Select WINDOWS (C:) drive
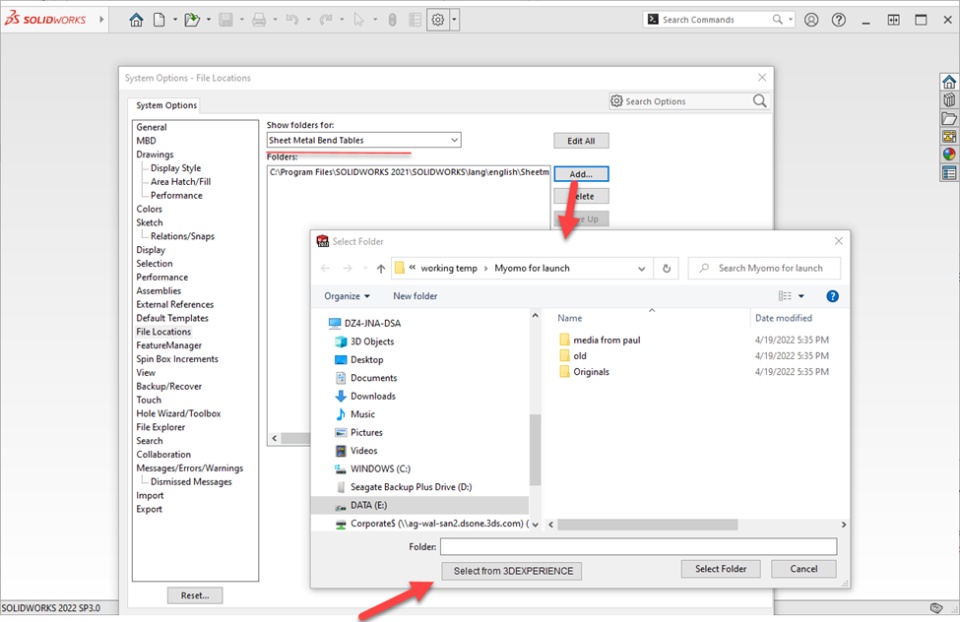 coord(373,469)
